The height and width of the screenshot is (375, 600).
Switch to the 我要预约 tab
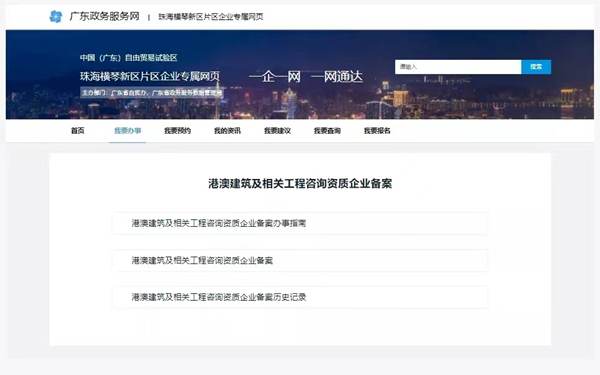point(178,131)
